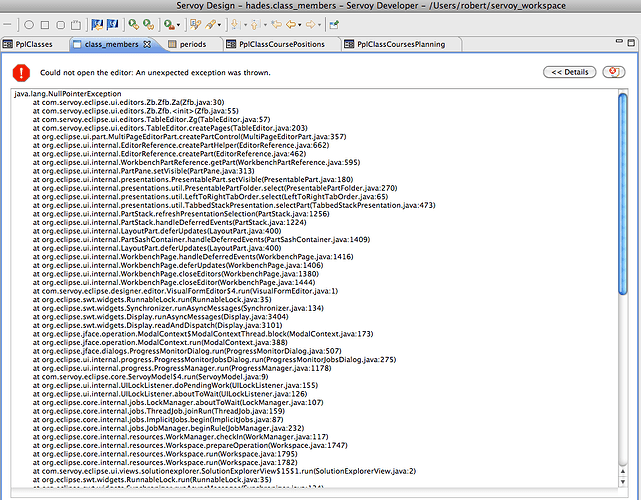Viewport: 641px width, 500px height.
Task: Minimize the editor area
Action: click(619, 41)
